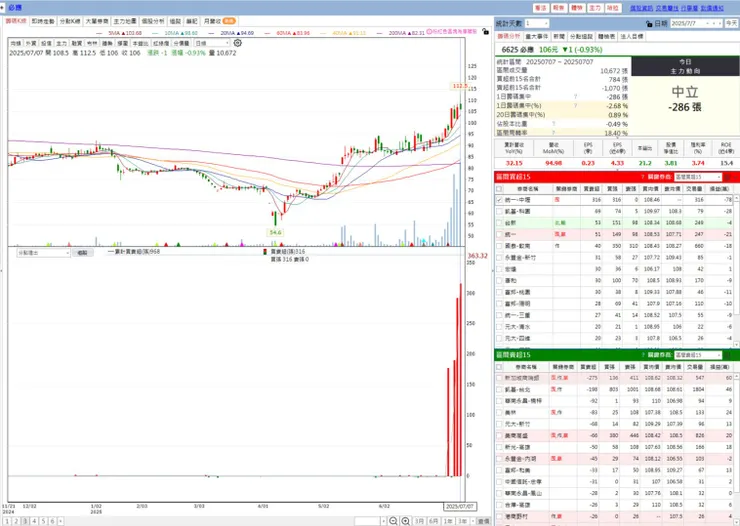Image resolution: width=740 pixels, height=526 pixels.
Task: Set chart range to 1年
Action: 448,521
